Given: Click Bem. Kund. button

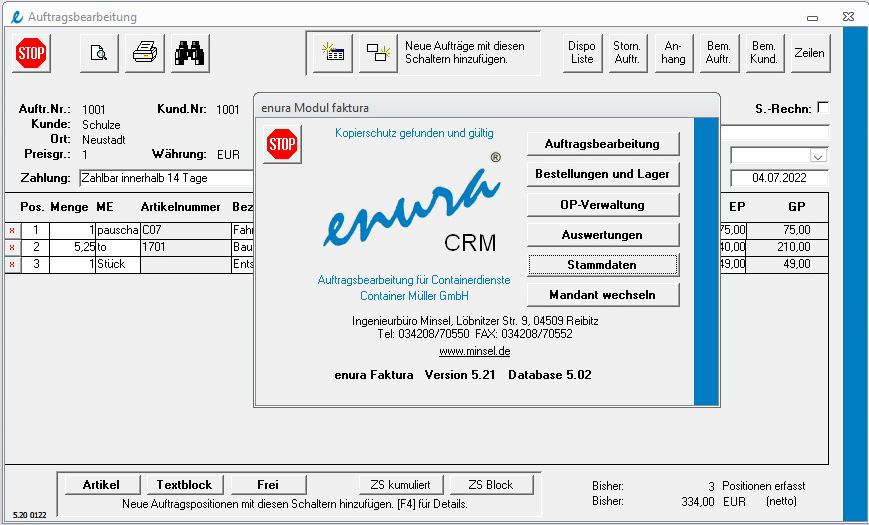Looking at the screenshot, I should [x=764, y=53].
